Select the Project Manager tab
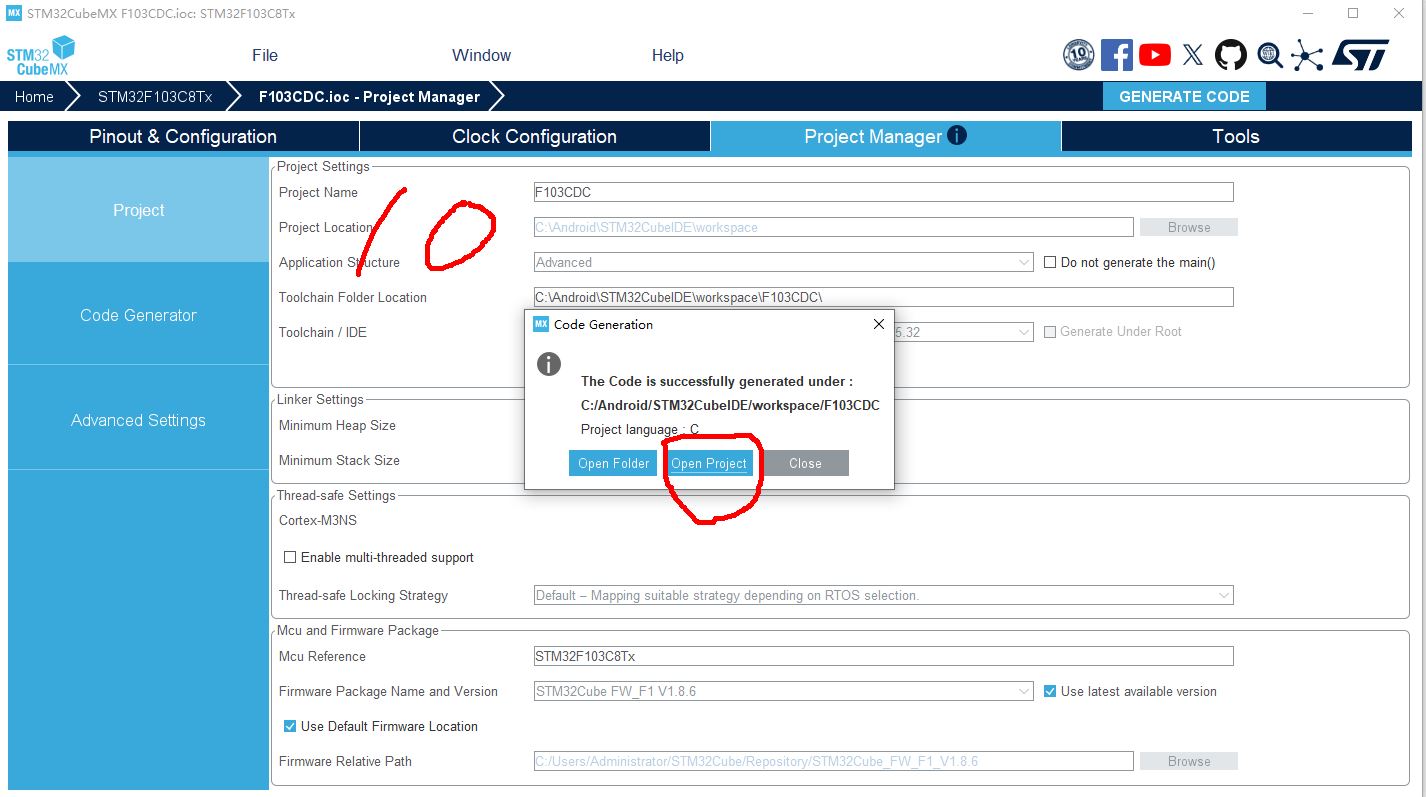The width and height of the screenshot is (1426, 797). coord(885,136)
